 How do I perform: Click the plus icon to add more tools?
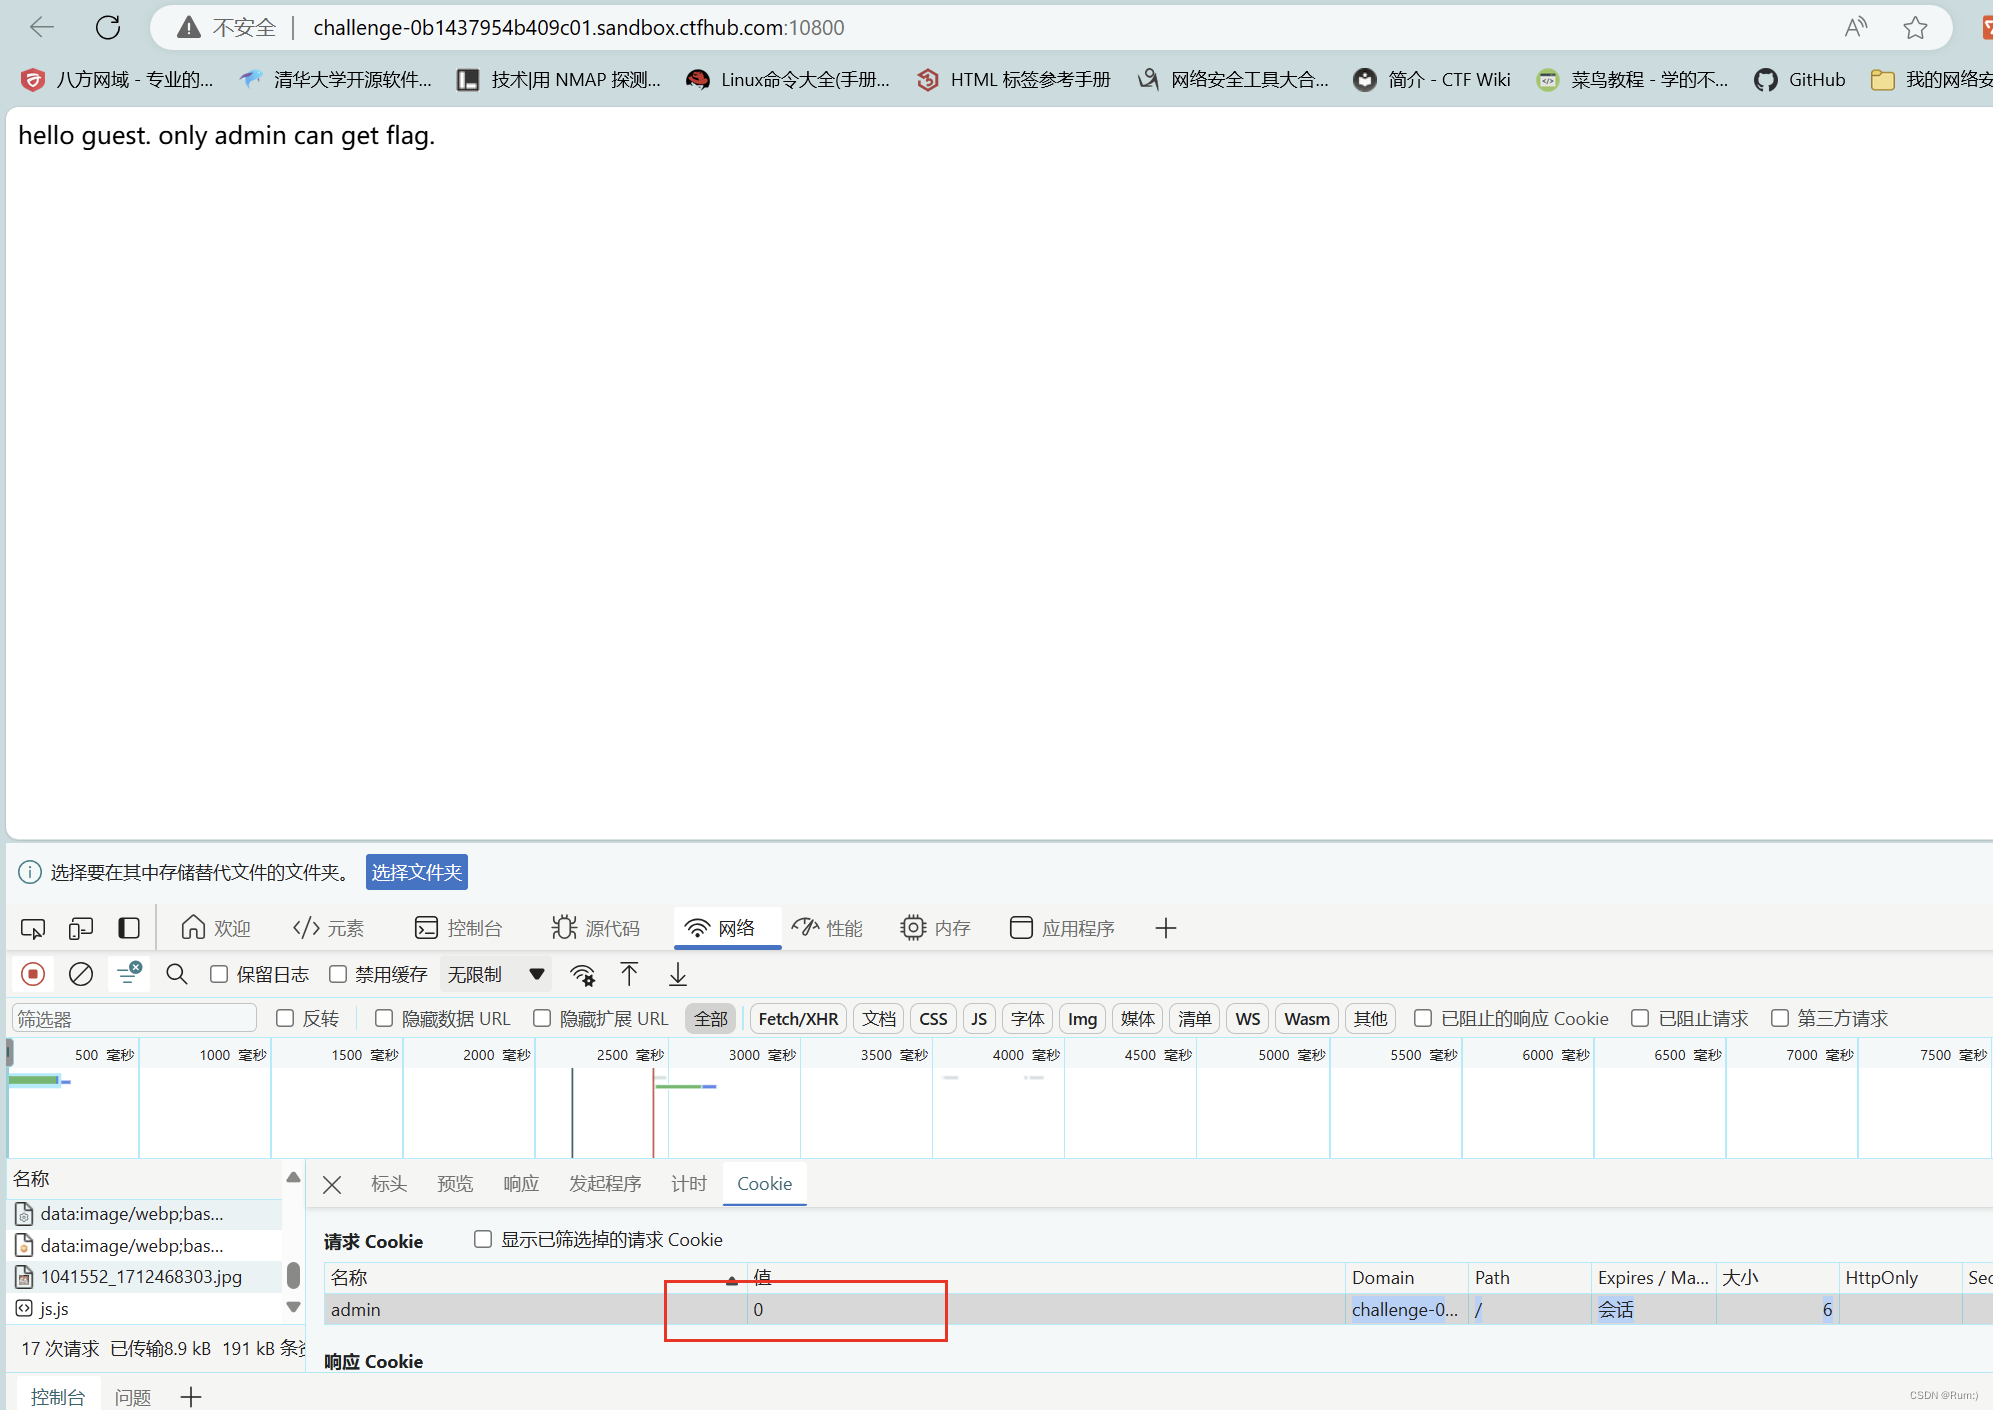coord(1166,928)
